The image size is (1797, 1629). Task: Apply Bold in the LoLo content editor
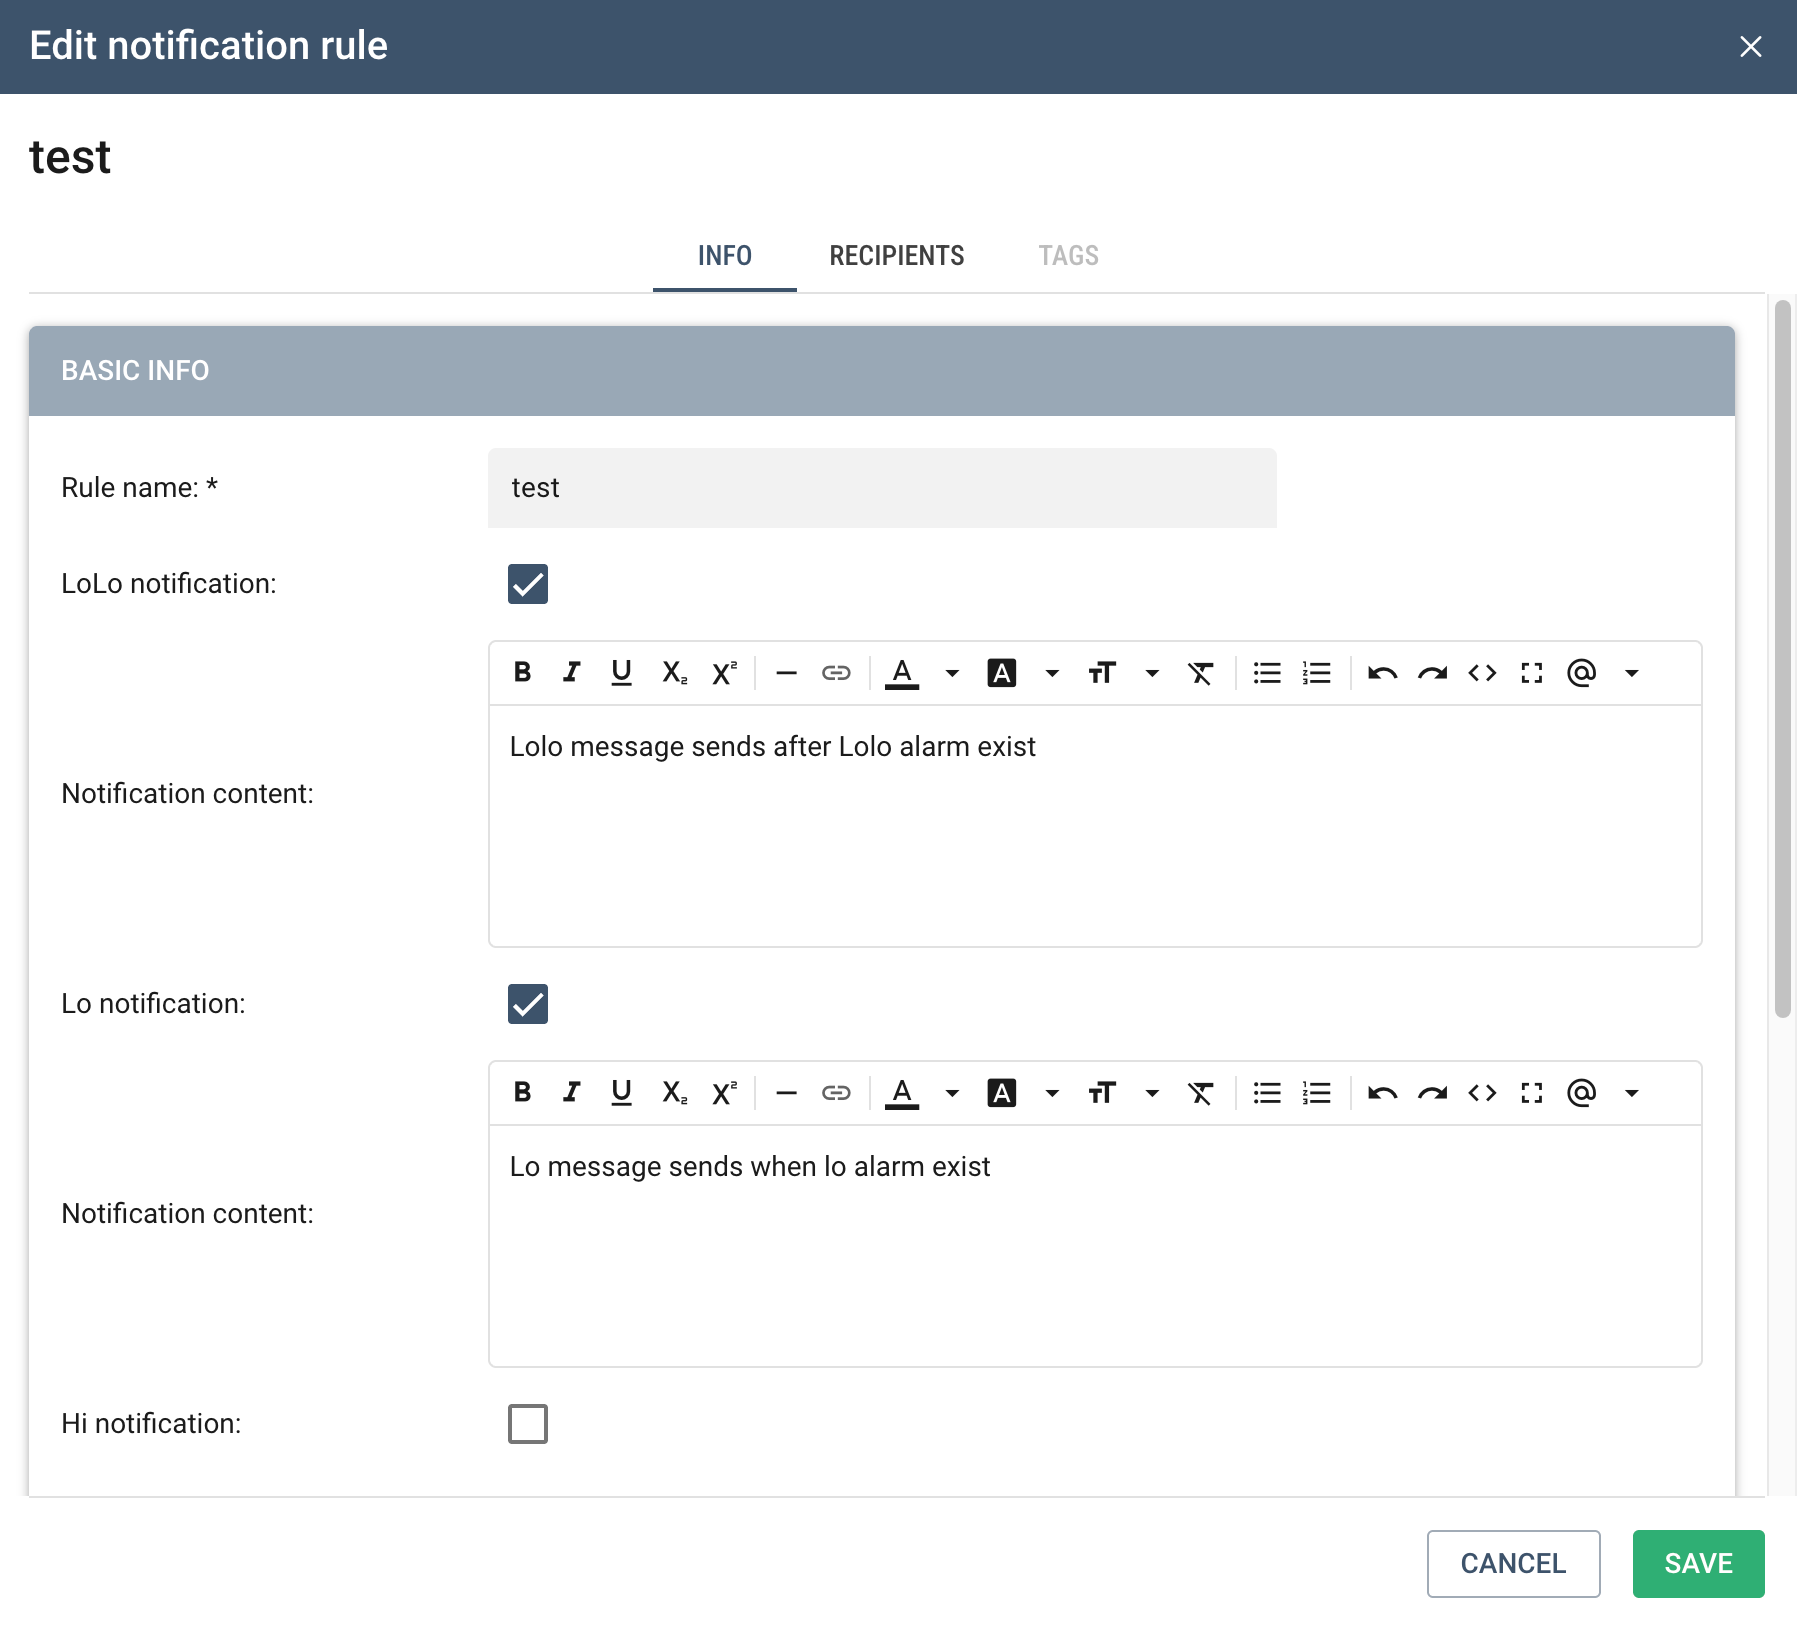tap(522, 673)
